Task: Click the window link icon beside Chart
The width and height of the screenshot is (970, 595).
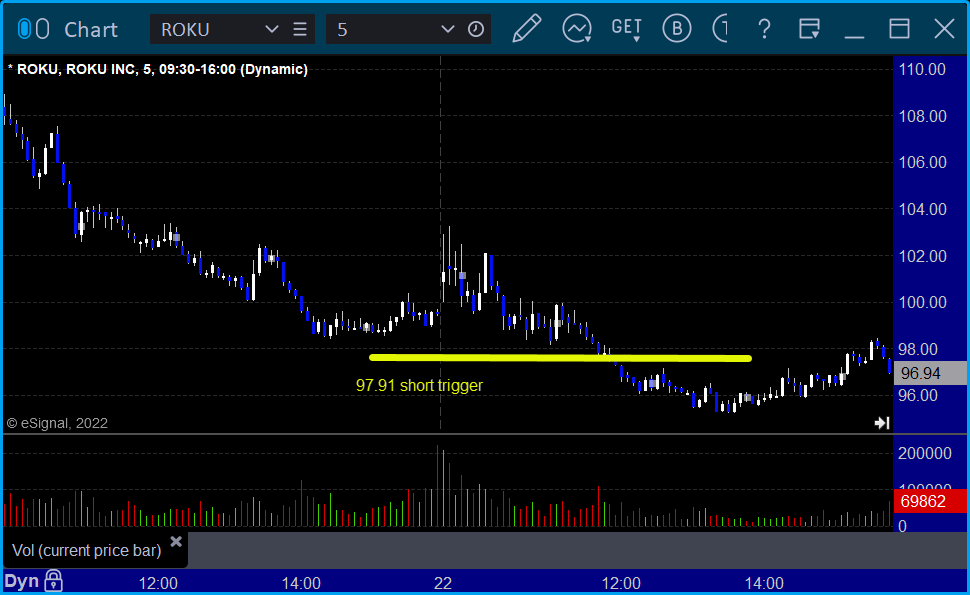Action: click(33, 29)
